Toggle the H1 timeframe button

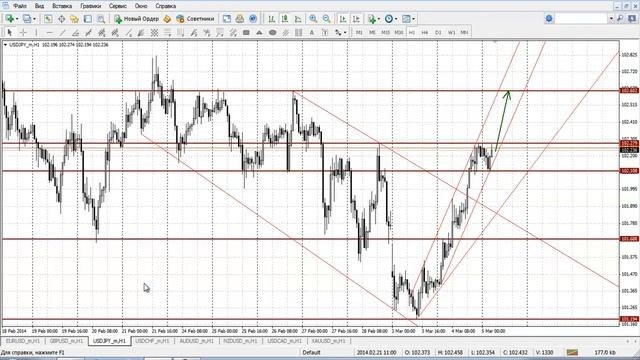point(412,32)
